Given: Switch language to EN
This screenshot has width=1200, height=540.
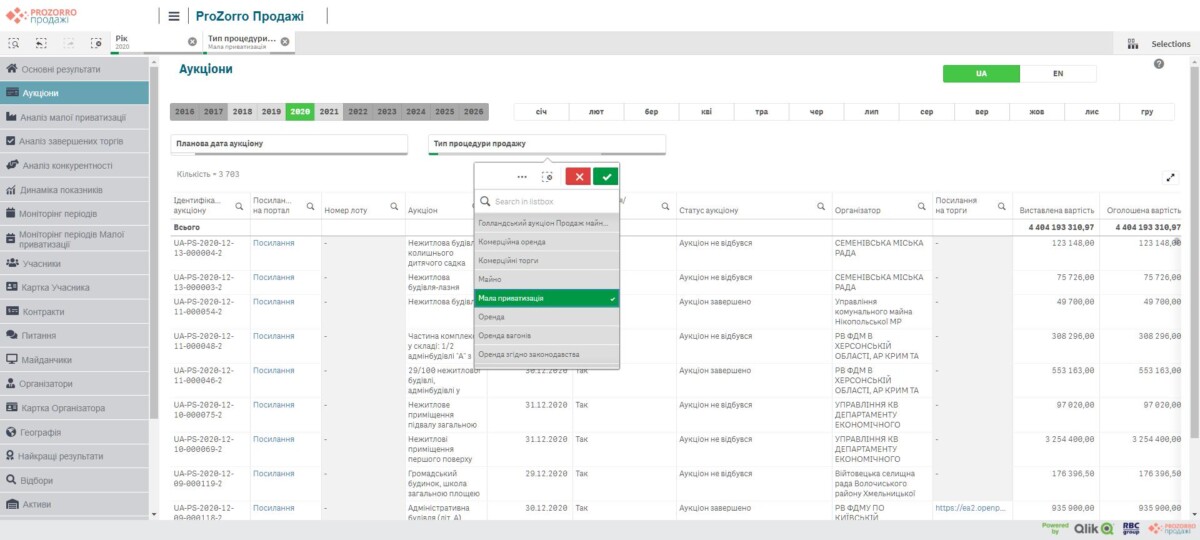Looking at the screenshot, I should point(1058,74).
